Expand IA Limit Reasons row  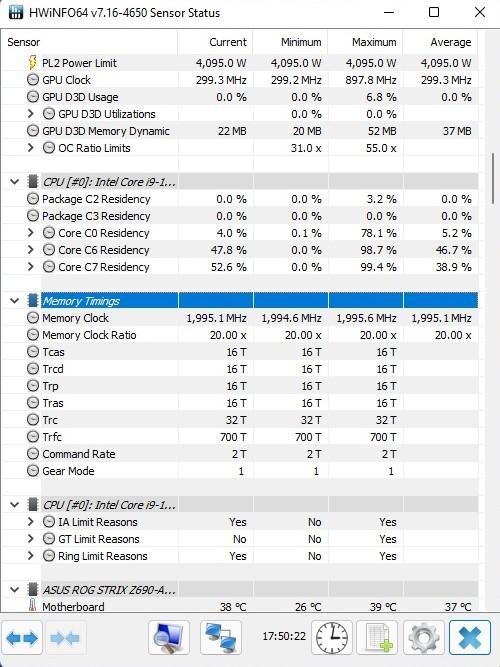click(30, 522)
